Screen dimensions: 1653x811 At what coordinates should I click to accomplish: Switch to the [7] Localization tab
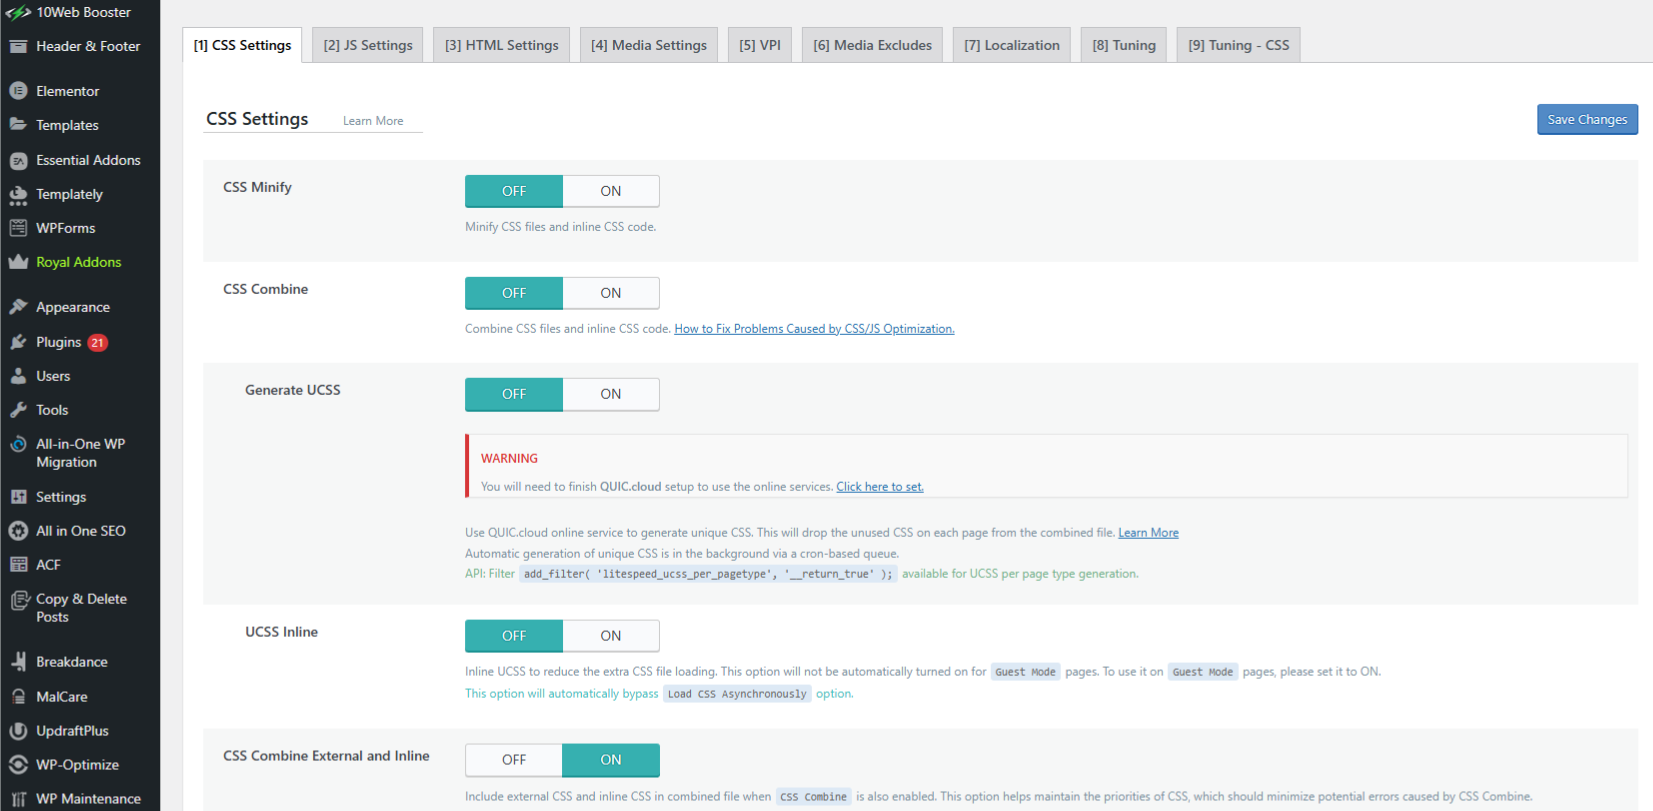(x=1012, y=45)
